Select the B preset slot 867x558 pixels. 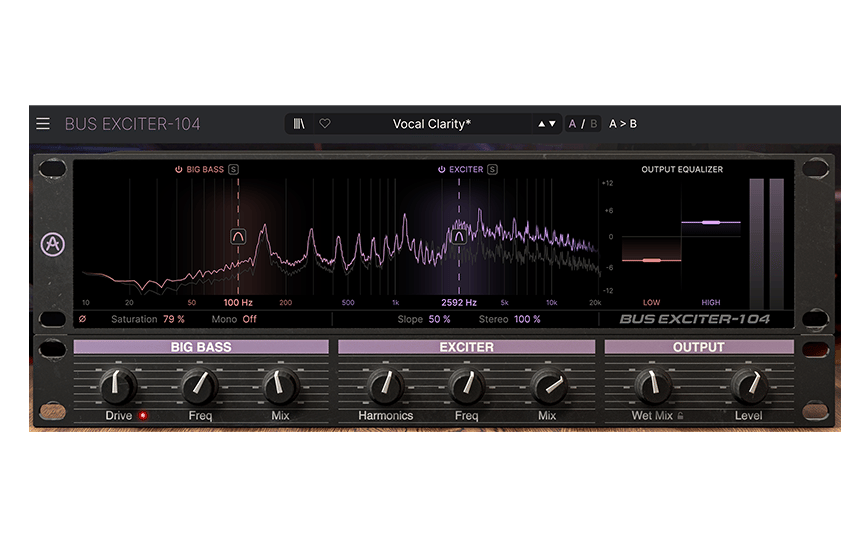[593, 124]
